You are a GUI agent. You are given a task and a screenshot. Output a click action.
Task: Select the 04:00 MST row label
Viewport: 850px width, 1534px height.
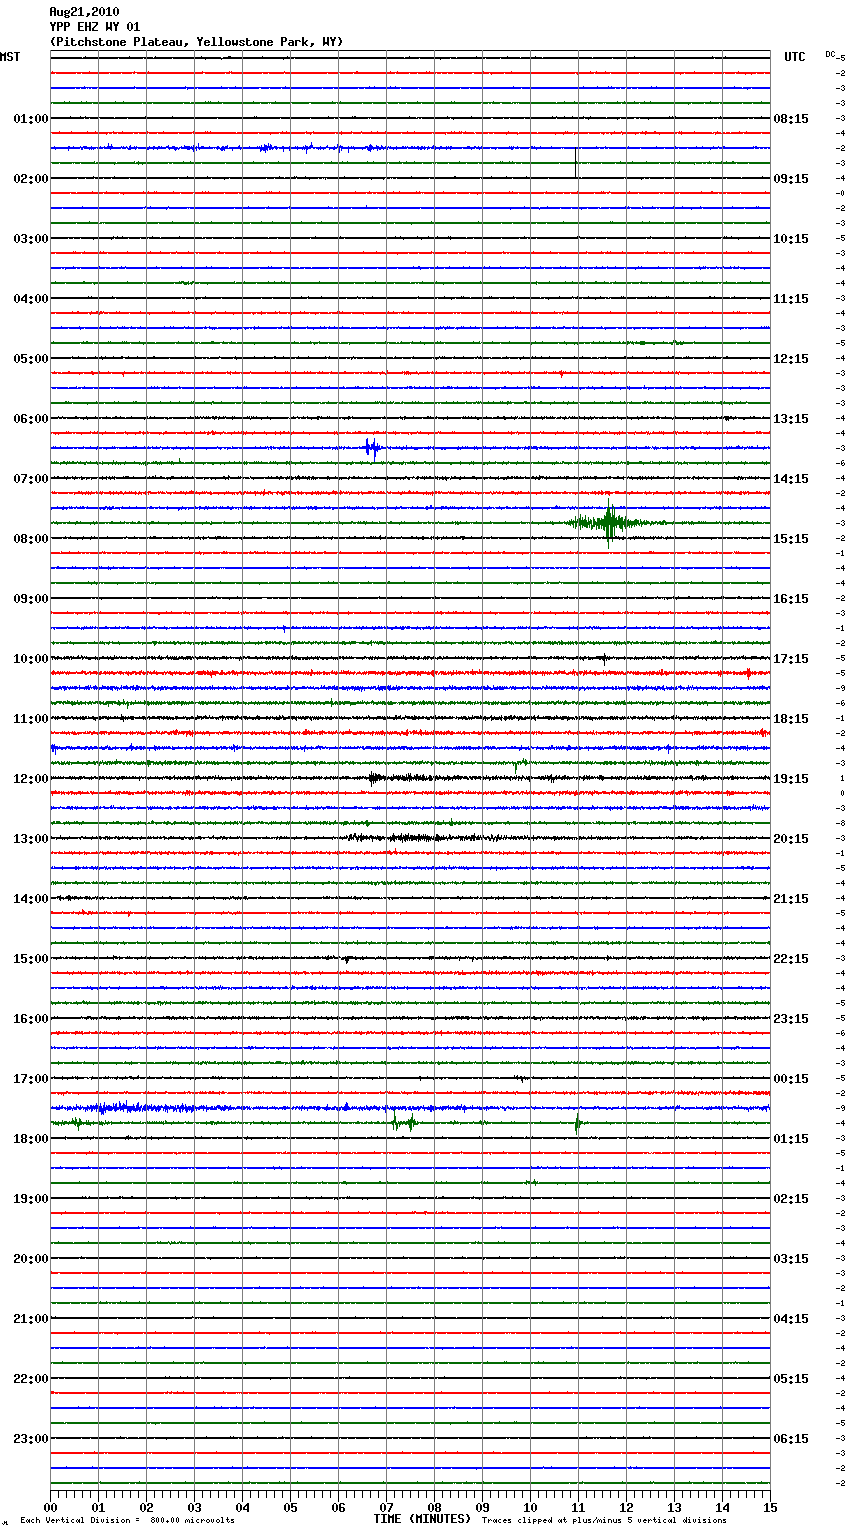[31, 299]
